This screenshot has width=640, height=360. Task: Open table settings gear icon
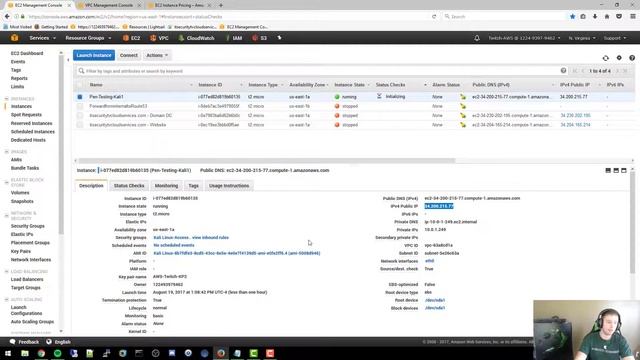click(x=619, y=58)
